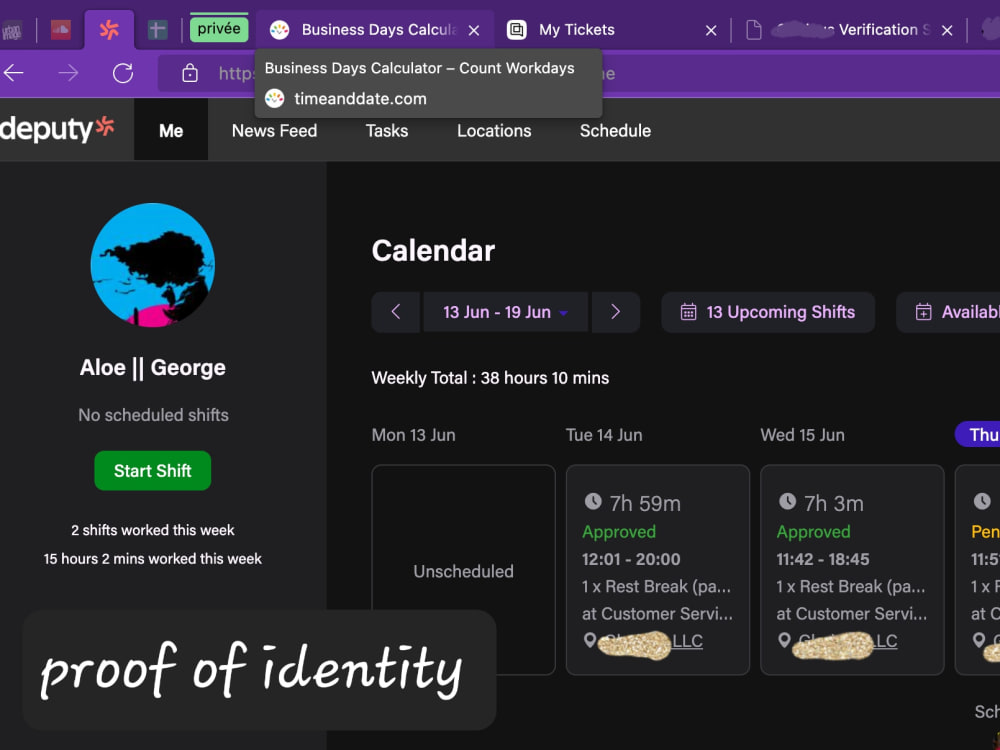Click the location link on Tue 14 Jun shift
This screenshot has width=1000, height=750.
coord(652,642)
